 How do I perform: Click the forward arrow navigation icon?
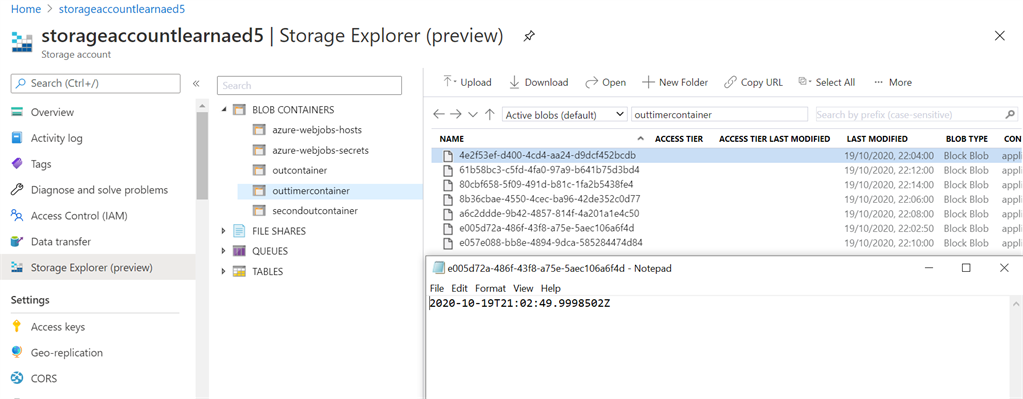455,114
